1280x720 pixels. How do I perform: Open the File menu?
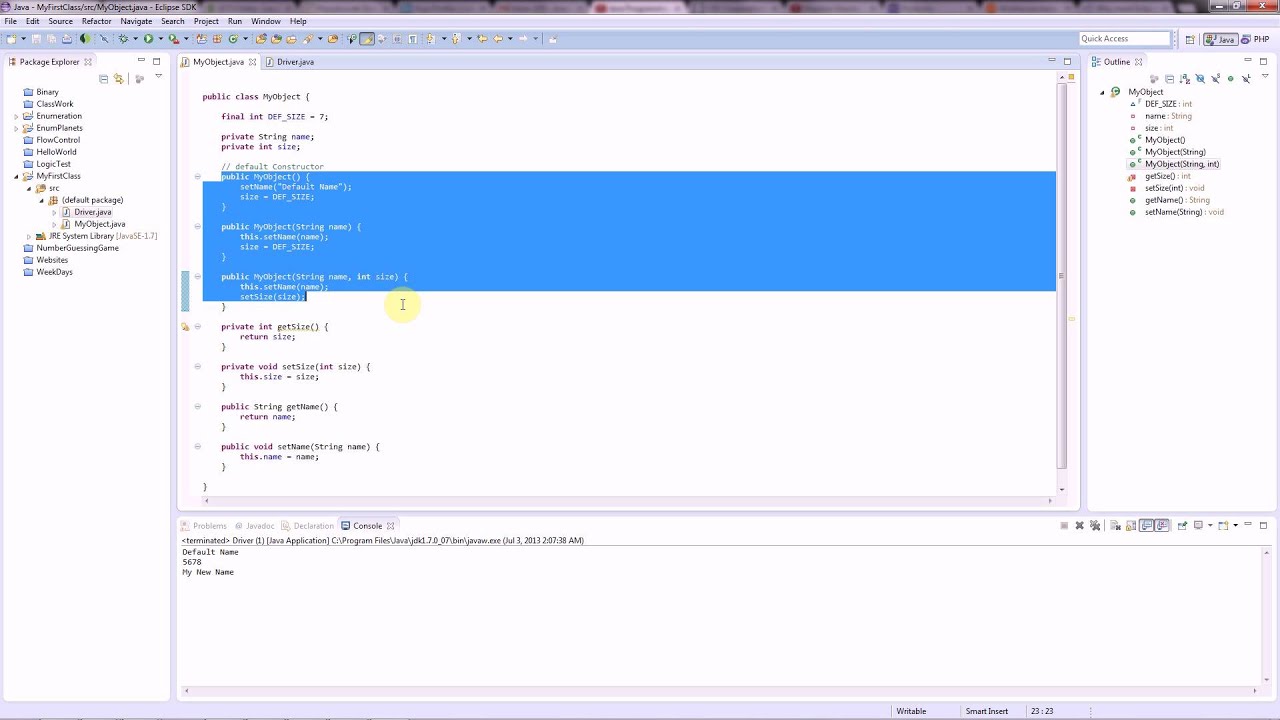pos(10,21)
